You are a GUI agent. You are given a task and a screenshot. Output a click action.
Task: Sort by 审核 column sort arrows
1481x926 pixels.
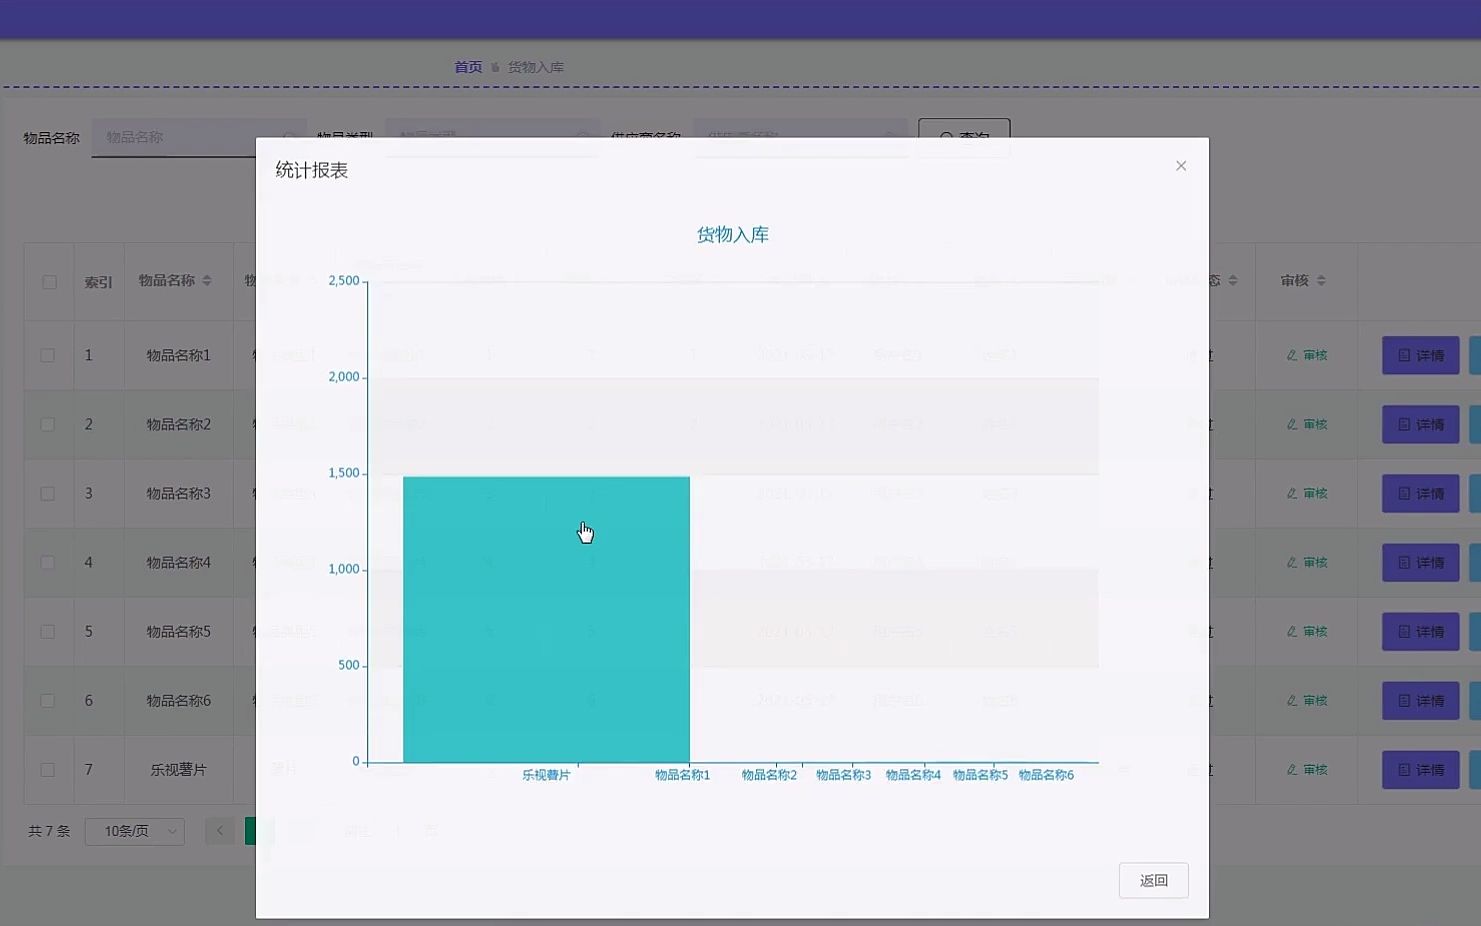point(1321,281)
